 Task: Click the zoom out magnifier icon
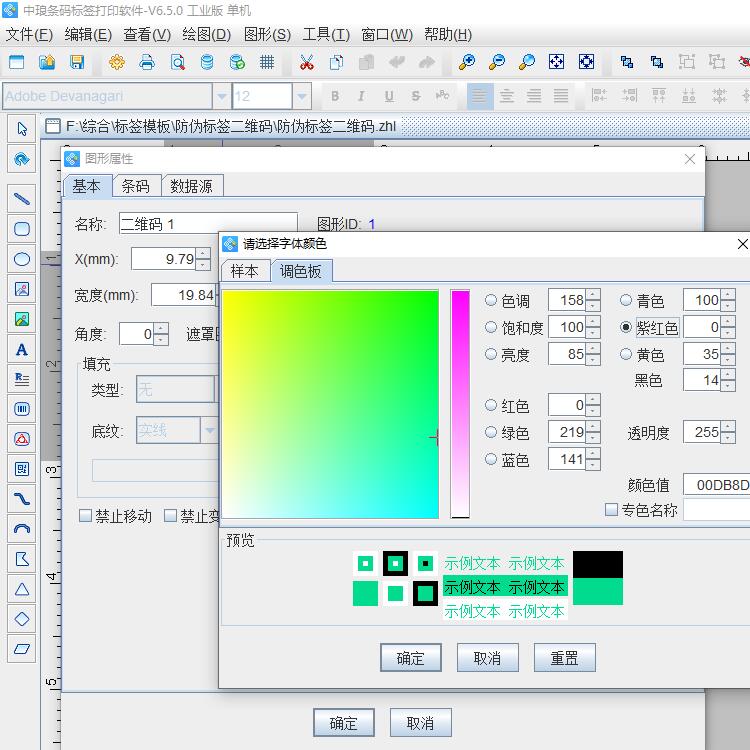[x=496, y=62]
